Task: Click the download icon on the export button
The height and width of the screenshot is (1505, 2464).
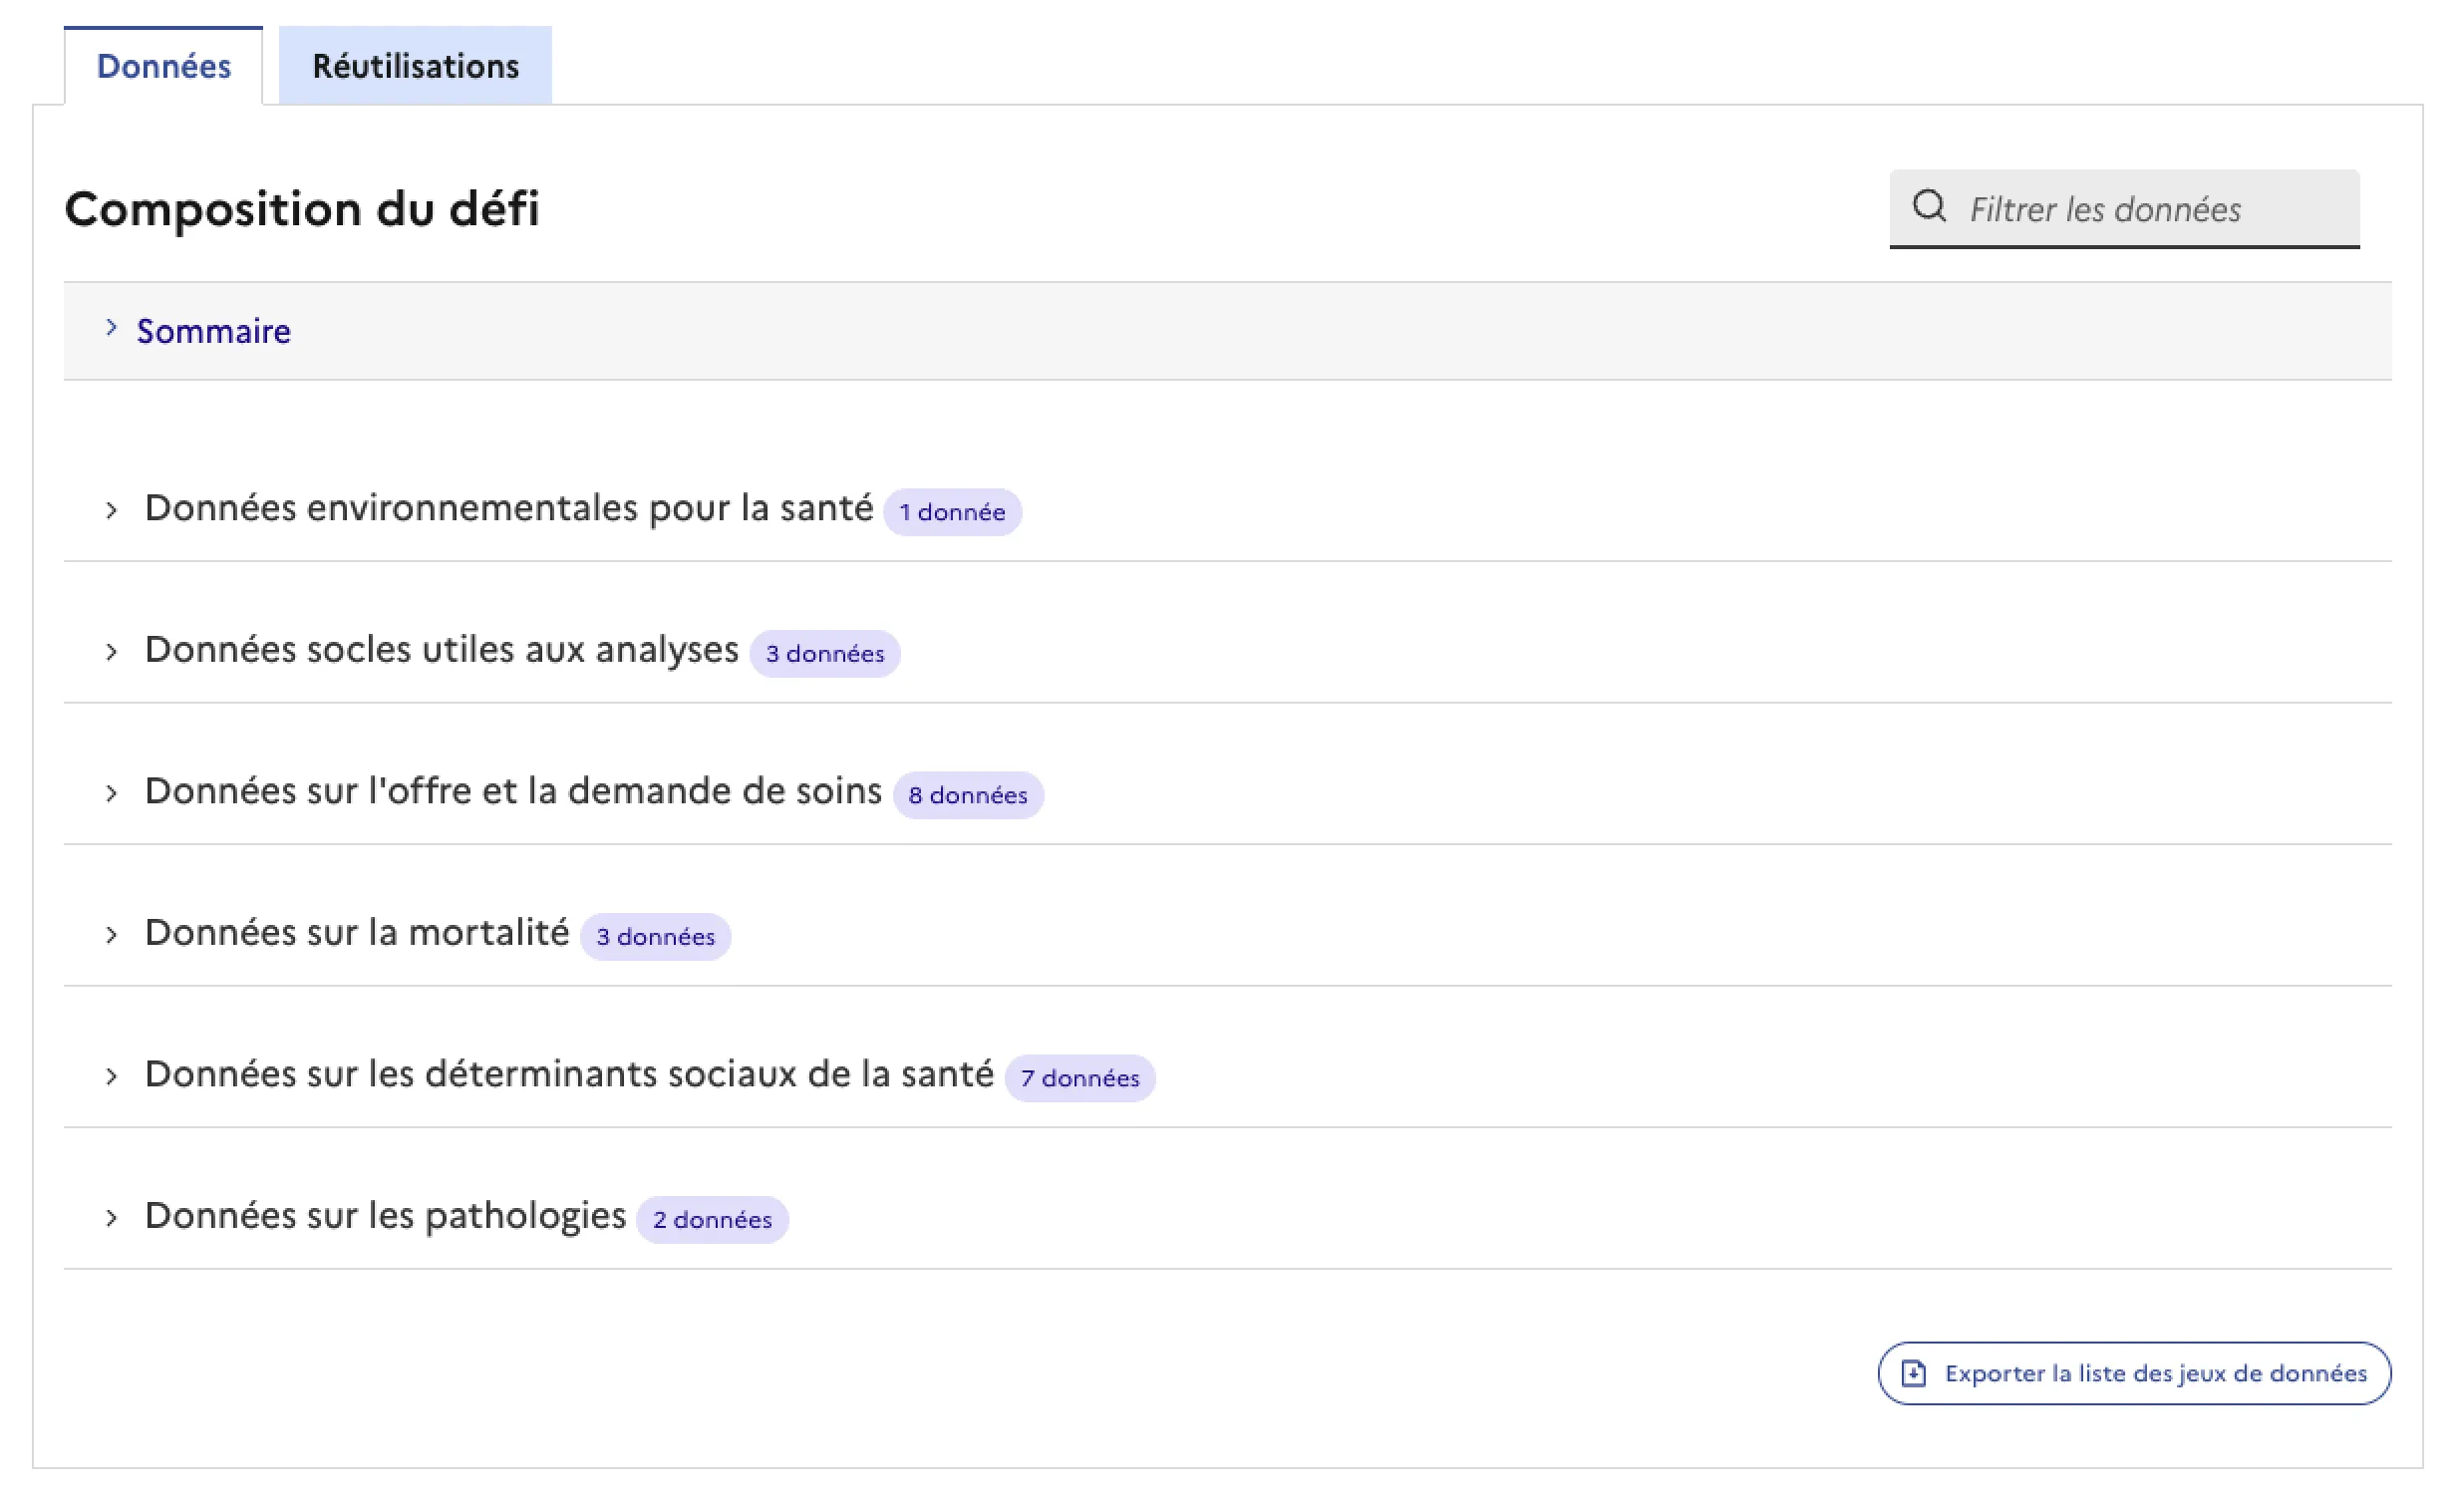Action: 1914,1374
